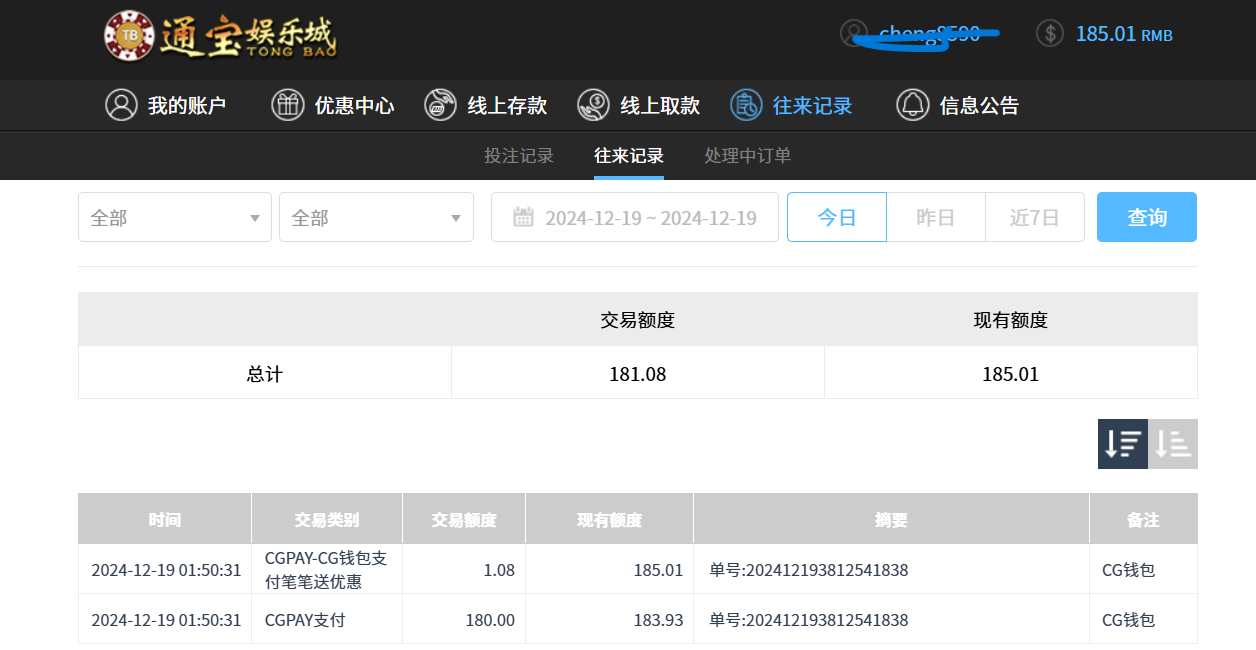Viewport: 1256px width, 650px height.
Task: Select the 近7日 quick filter button
Action: click(1034, 217)
